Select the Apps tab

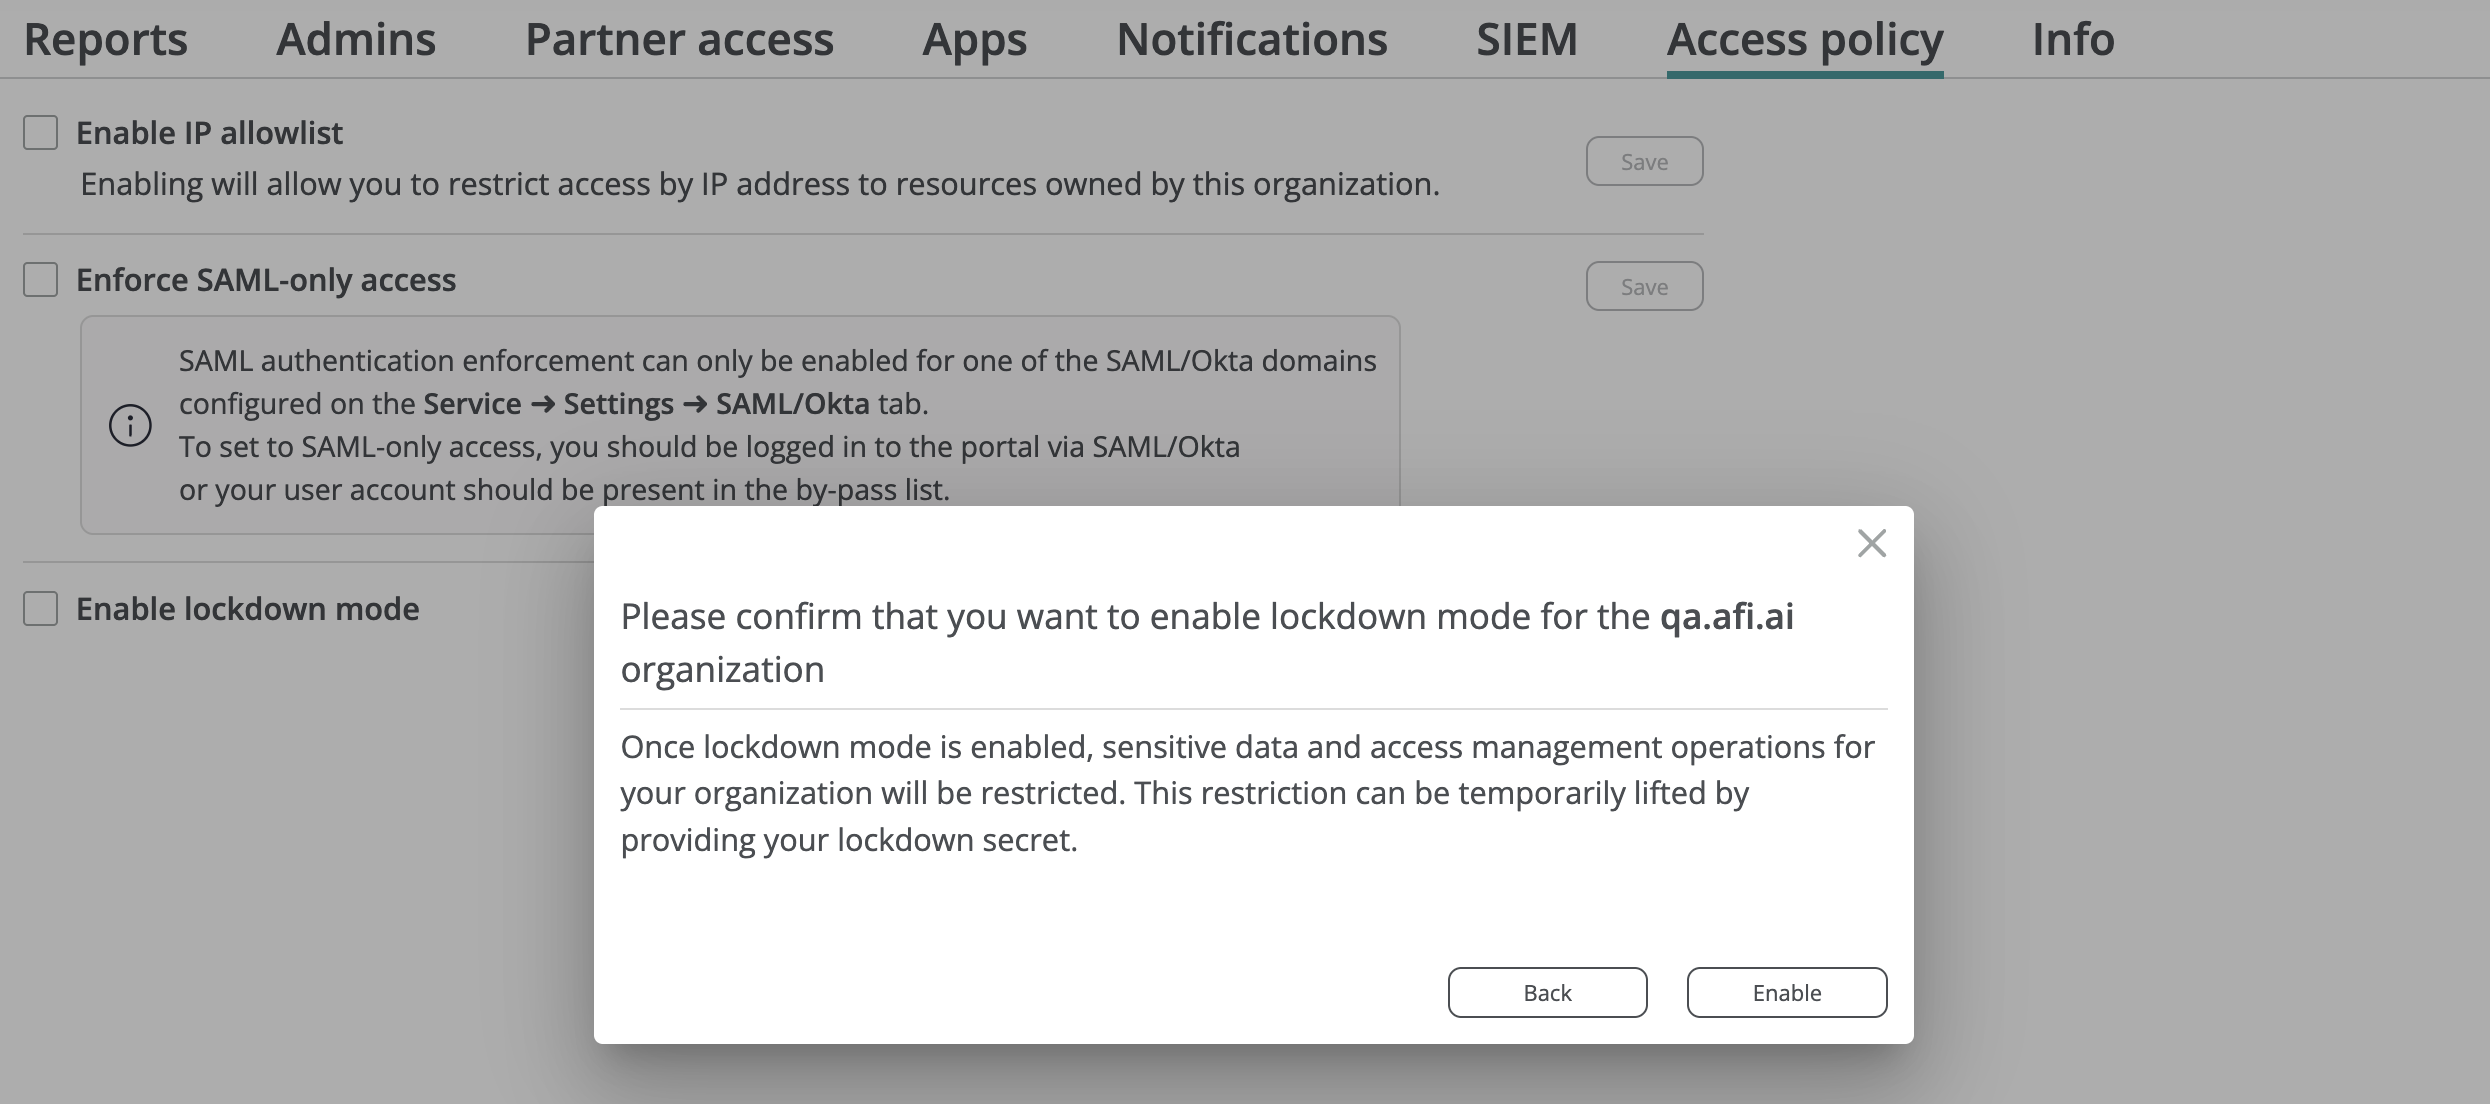(975, 40)
